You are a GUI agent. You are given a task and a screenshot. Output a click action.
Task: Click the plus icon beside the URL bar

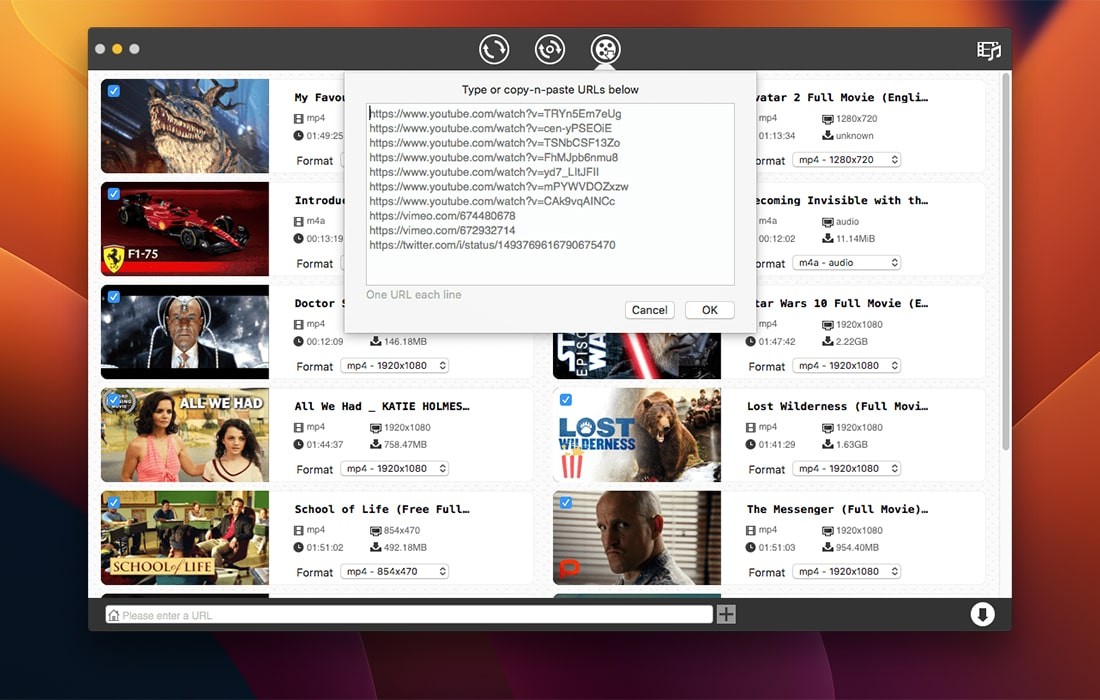727,614
